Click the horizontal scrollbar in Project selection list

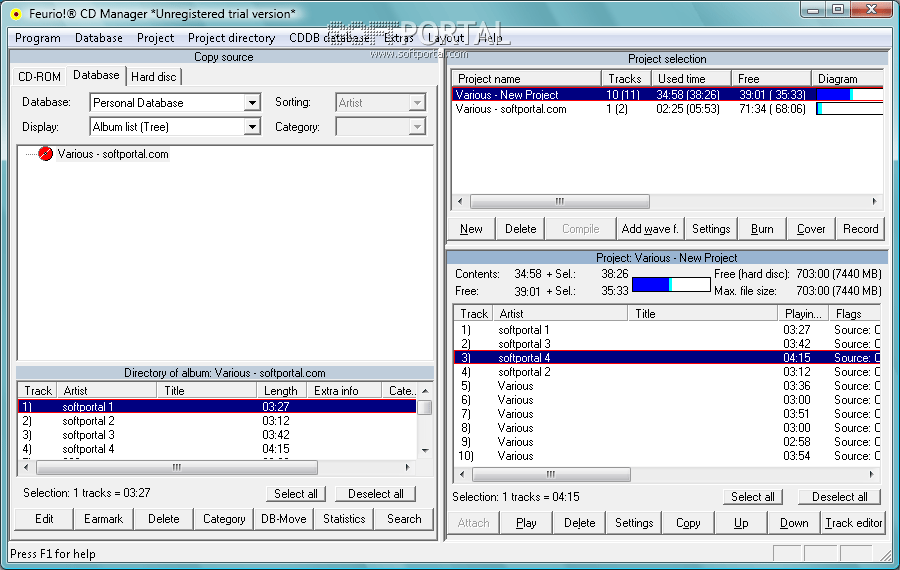[560, 201]
